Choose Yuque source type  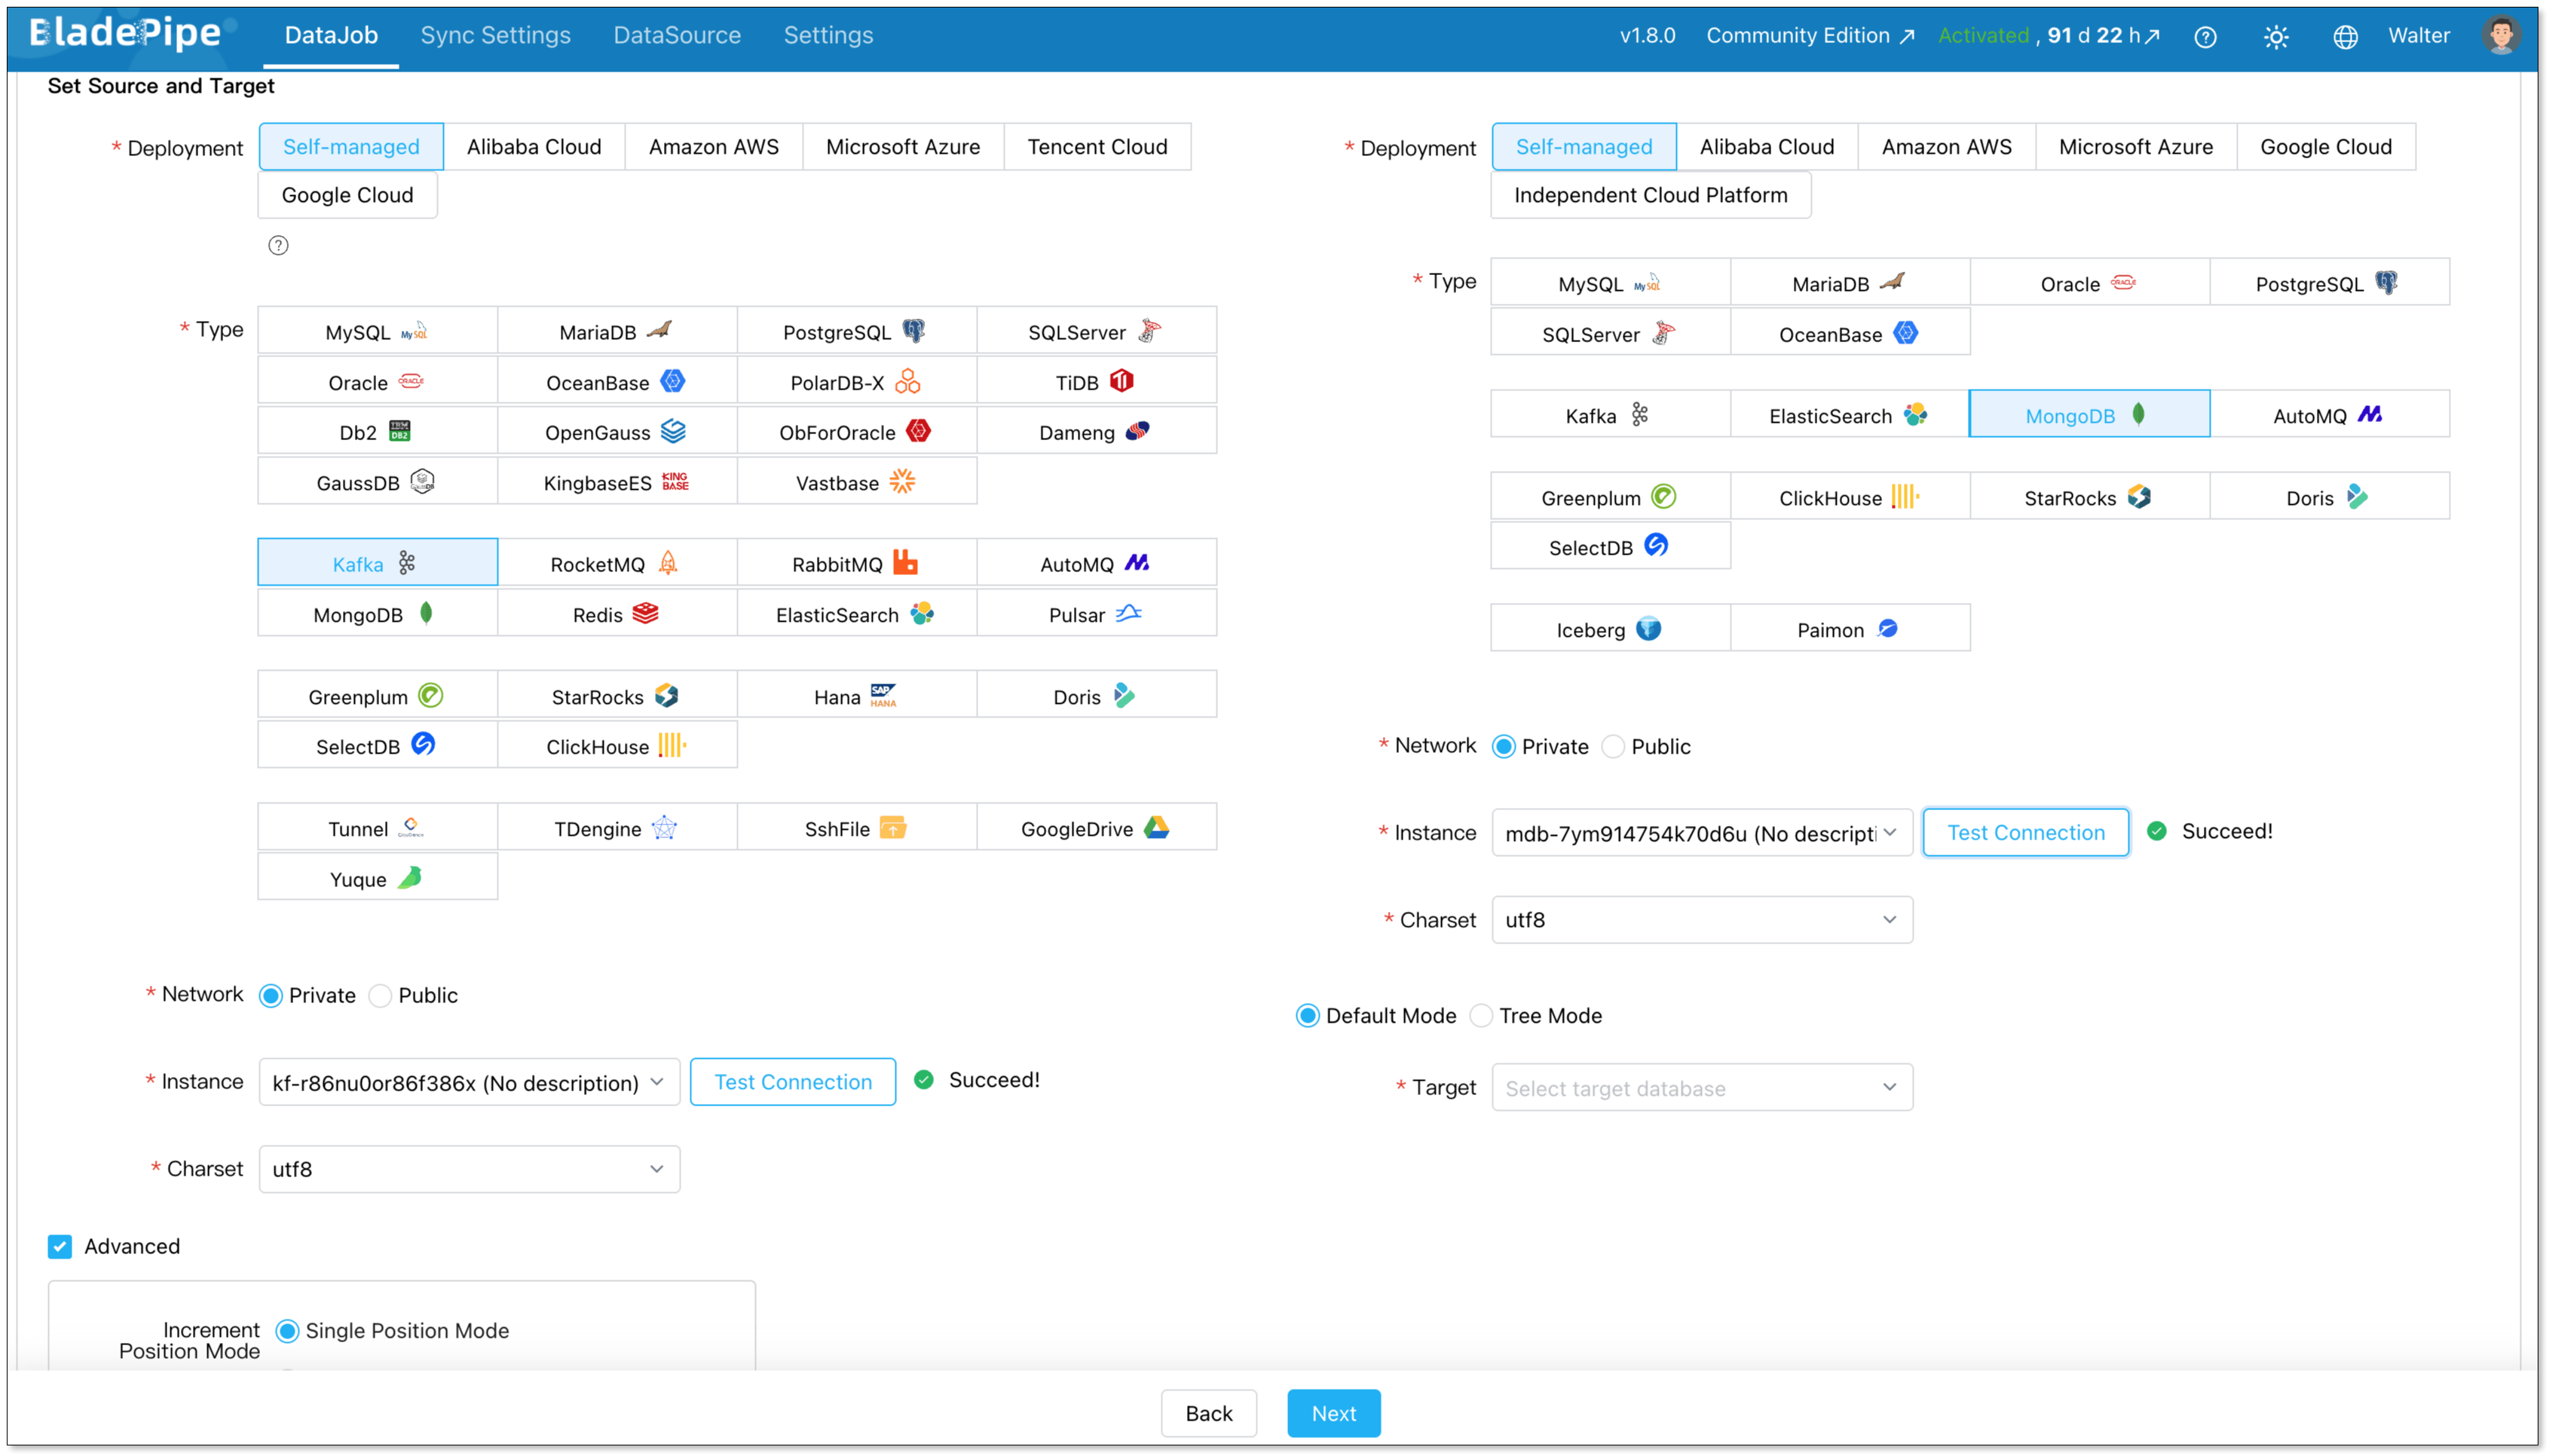point(377,878)
